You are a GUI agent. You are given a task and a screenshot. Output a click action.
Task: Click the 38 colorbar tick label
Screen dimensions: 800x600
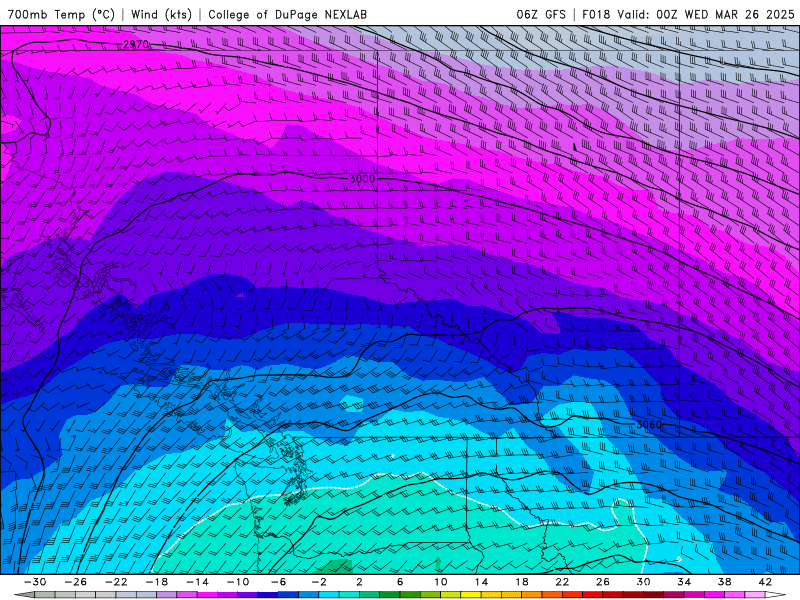pos(724,582)
